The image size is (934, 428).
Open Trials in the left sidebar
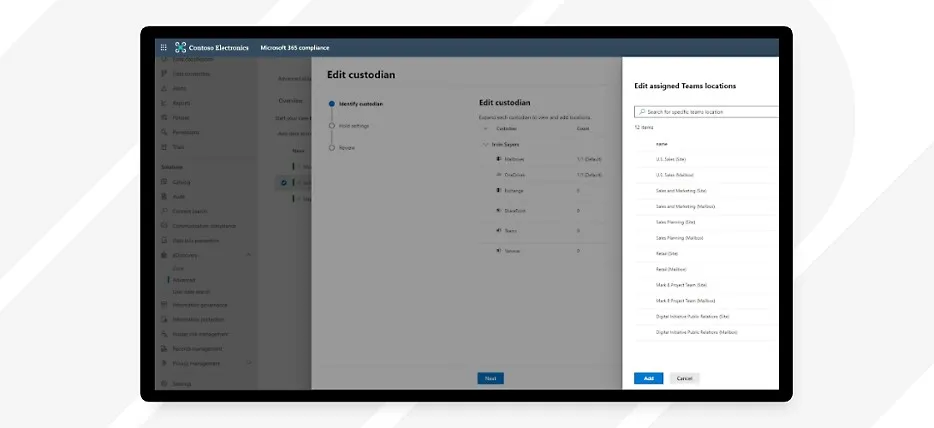point(178,147)
